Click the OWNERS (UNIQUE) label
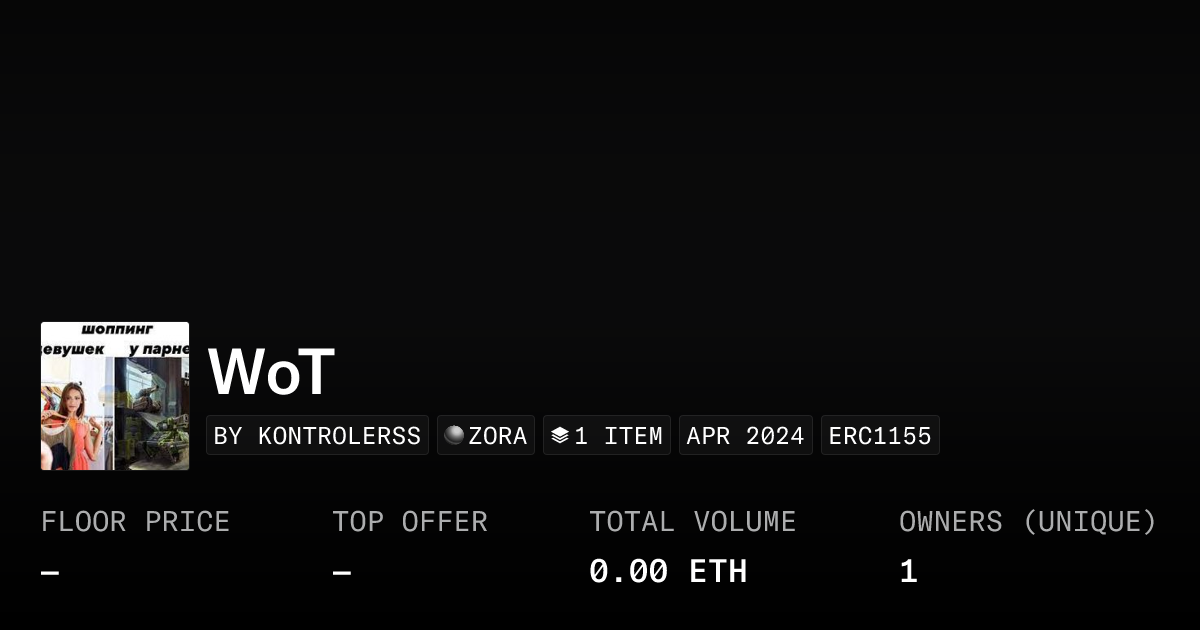Image resolution: width=1200 pixels, height=630 pixels. pyautogui.click(x=1027, y=522)
